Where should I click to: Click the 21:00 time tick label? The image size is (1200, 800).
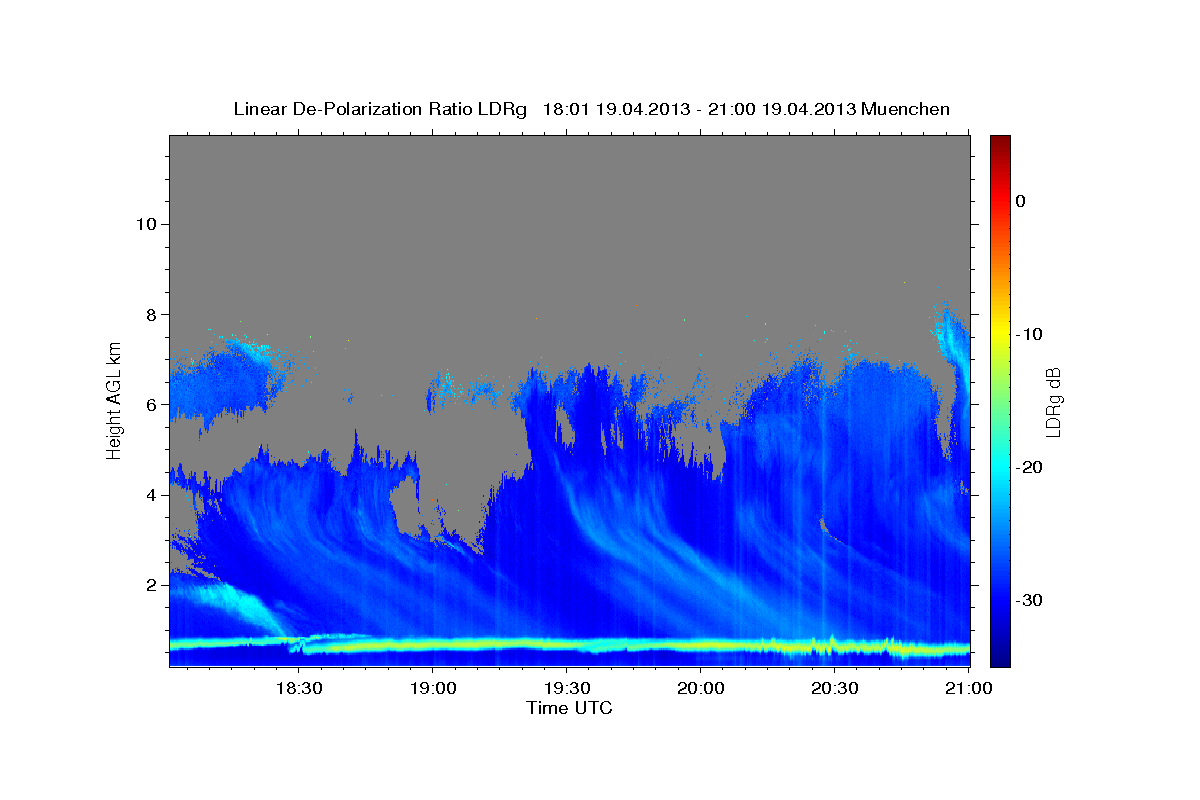(969, 689)
